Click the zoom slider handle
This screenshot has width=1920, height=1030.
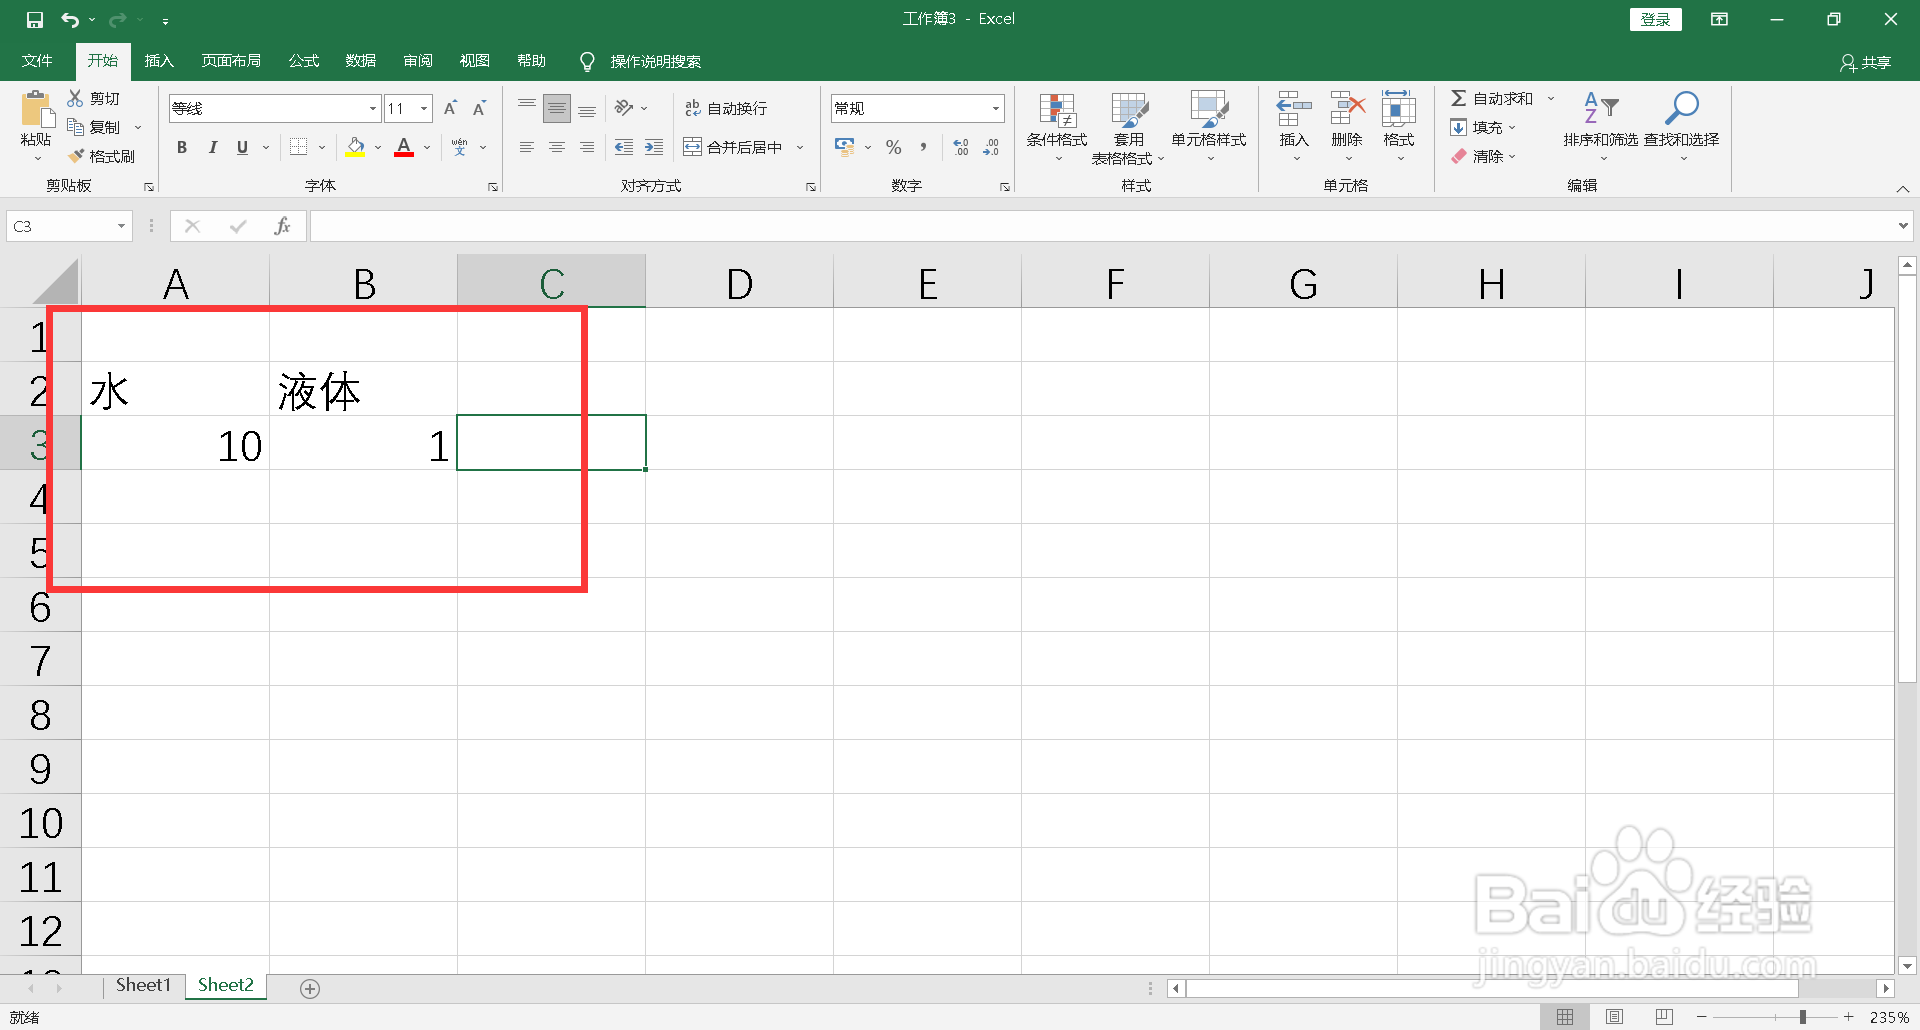(1803, 1017)
